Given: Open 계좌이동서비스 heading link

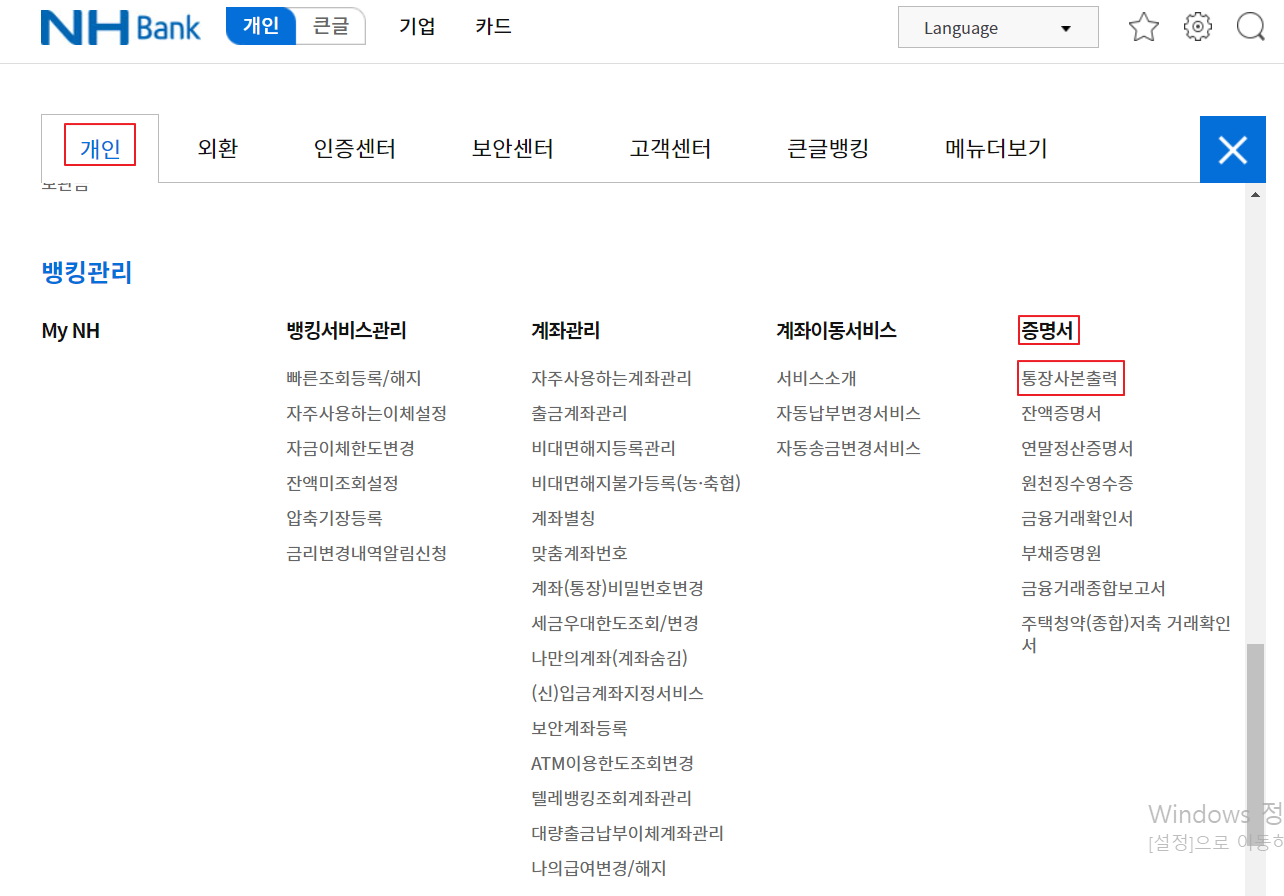Looking at the screenshot, I should coord(836,330).
